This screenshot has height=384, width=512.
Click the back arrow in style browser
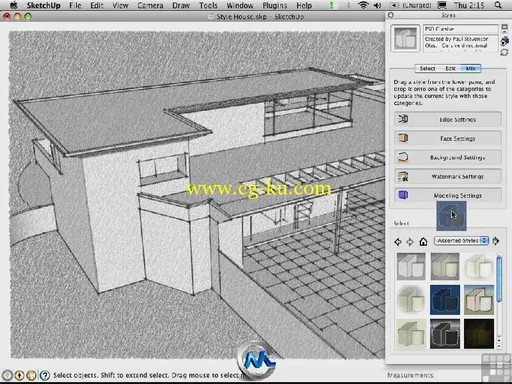point(398,241)
